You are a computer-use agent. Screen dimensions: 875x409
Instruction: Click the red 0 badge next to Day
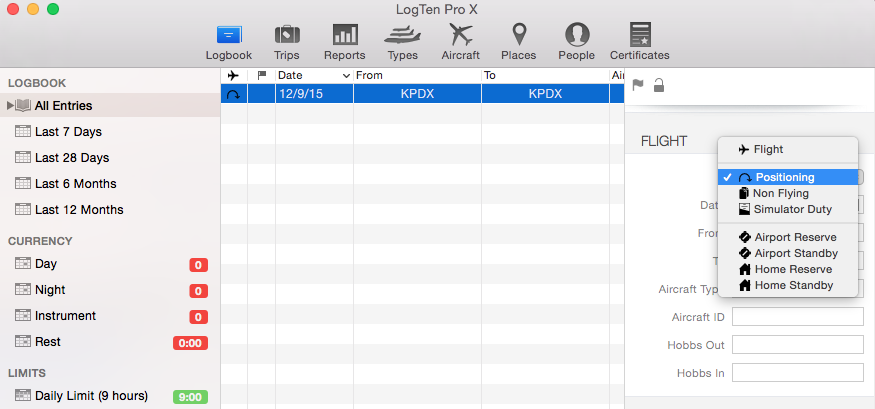point(198,265)
